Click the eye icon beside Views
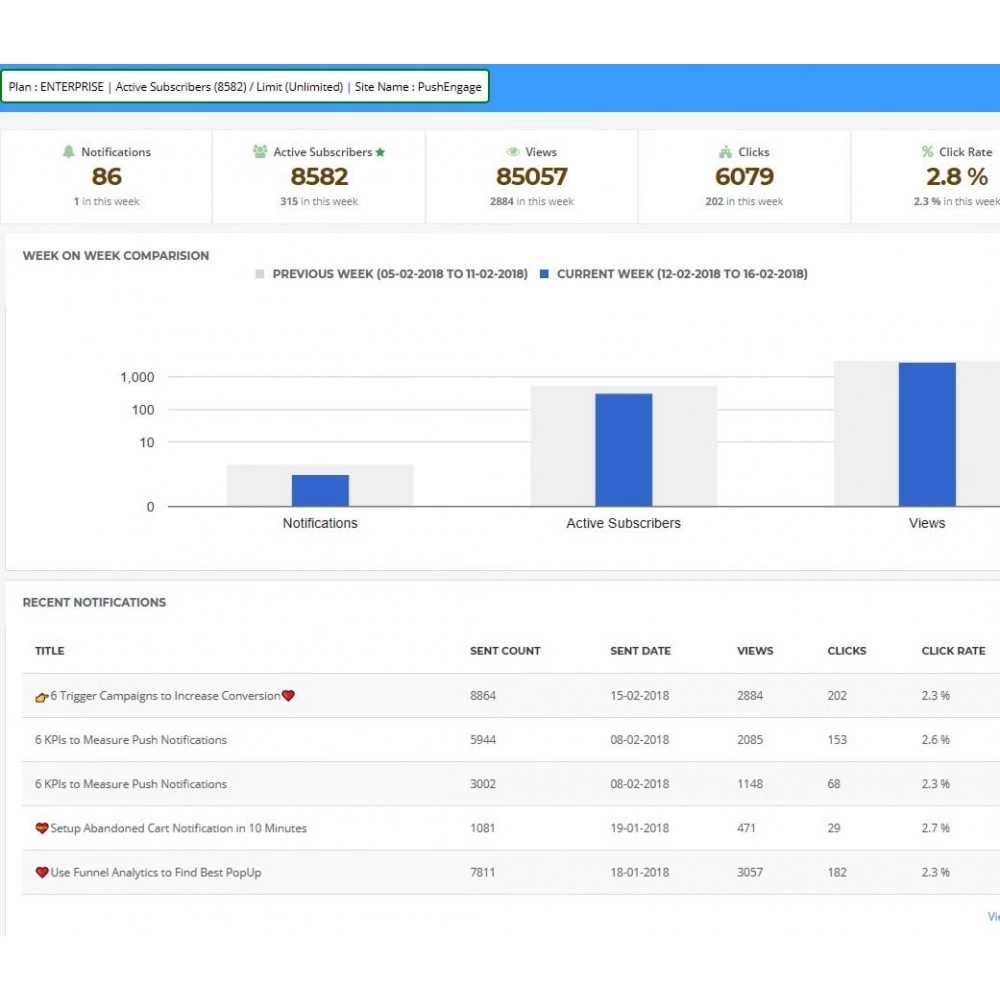Viewport: 1000px width, 1000px height. (x=513, y=152)
